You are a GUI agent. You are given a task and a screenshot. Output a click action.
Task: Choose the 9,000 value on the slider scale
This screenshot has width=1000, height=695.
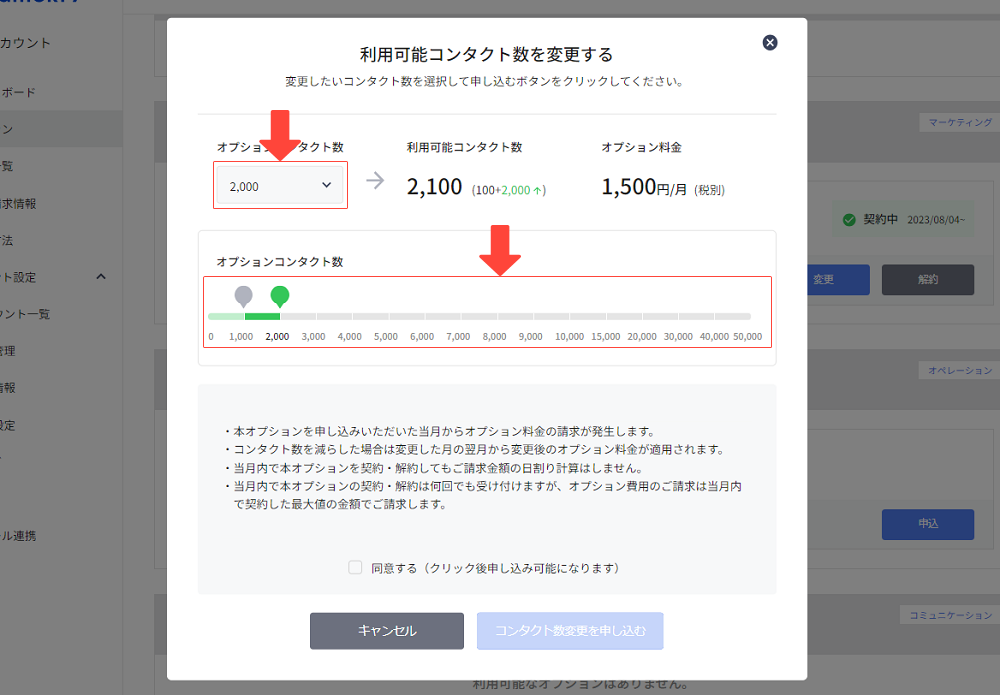tap(531, 336)
